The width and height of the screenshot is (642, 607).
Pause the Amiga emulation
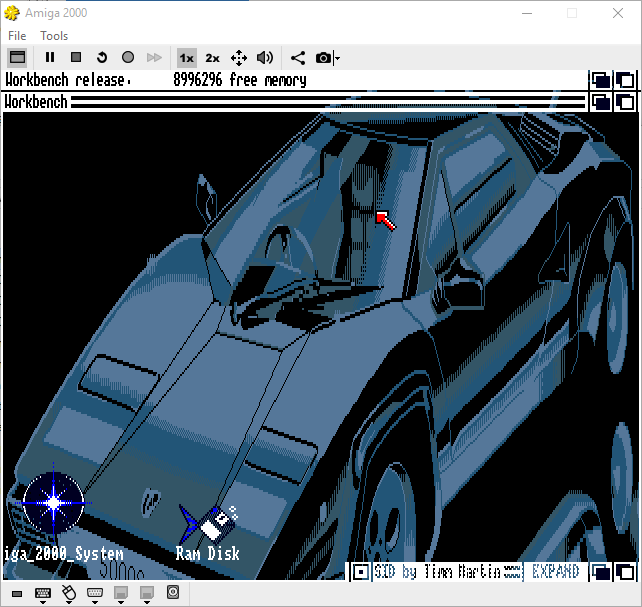pos(50,57)
